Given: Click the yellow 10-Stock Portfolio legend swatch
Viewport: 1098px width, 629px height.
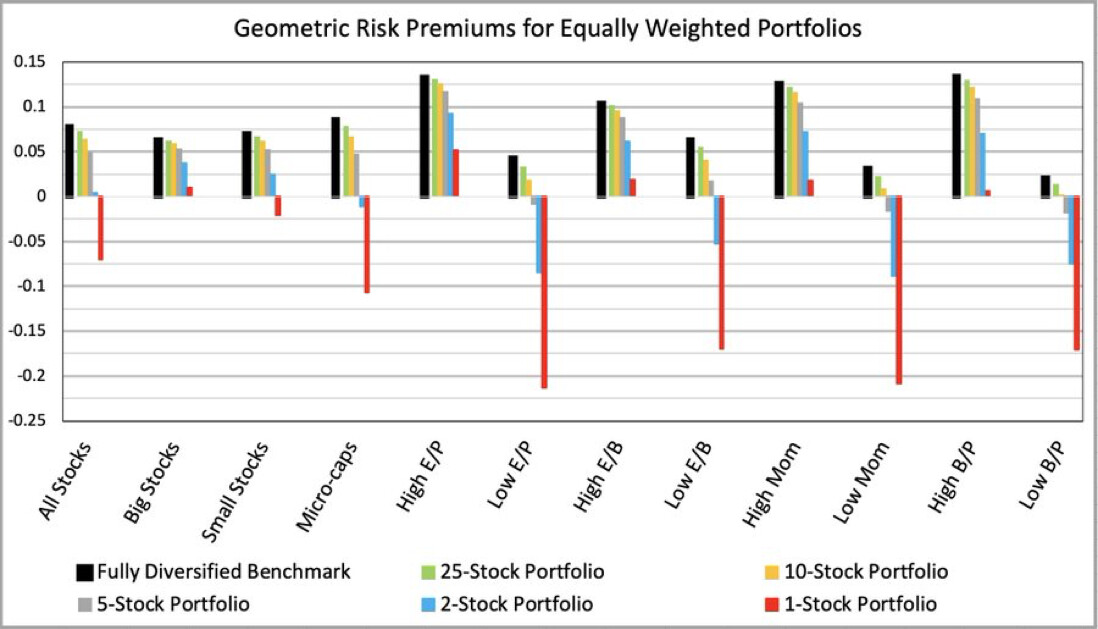Looking at the screenshot, I should [772, 573].
